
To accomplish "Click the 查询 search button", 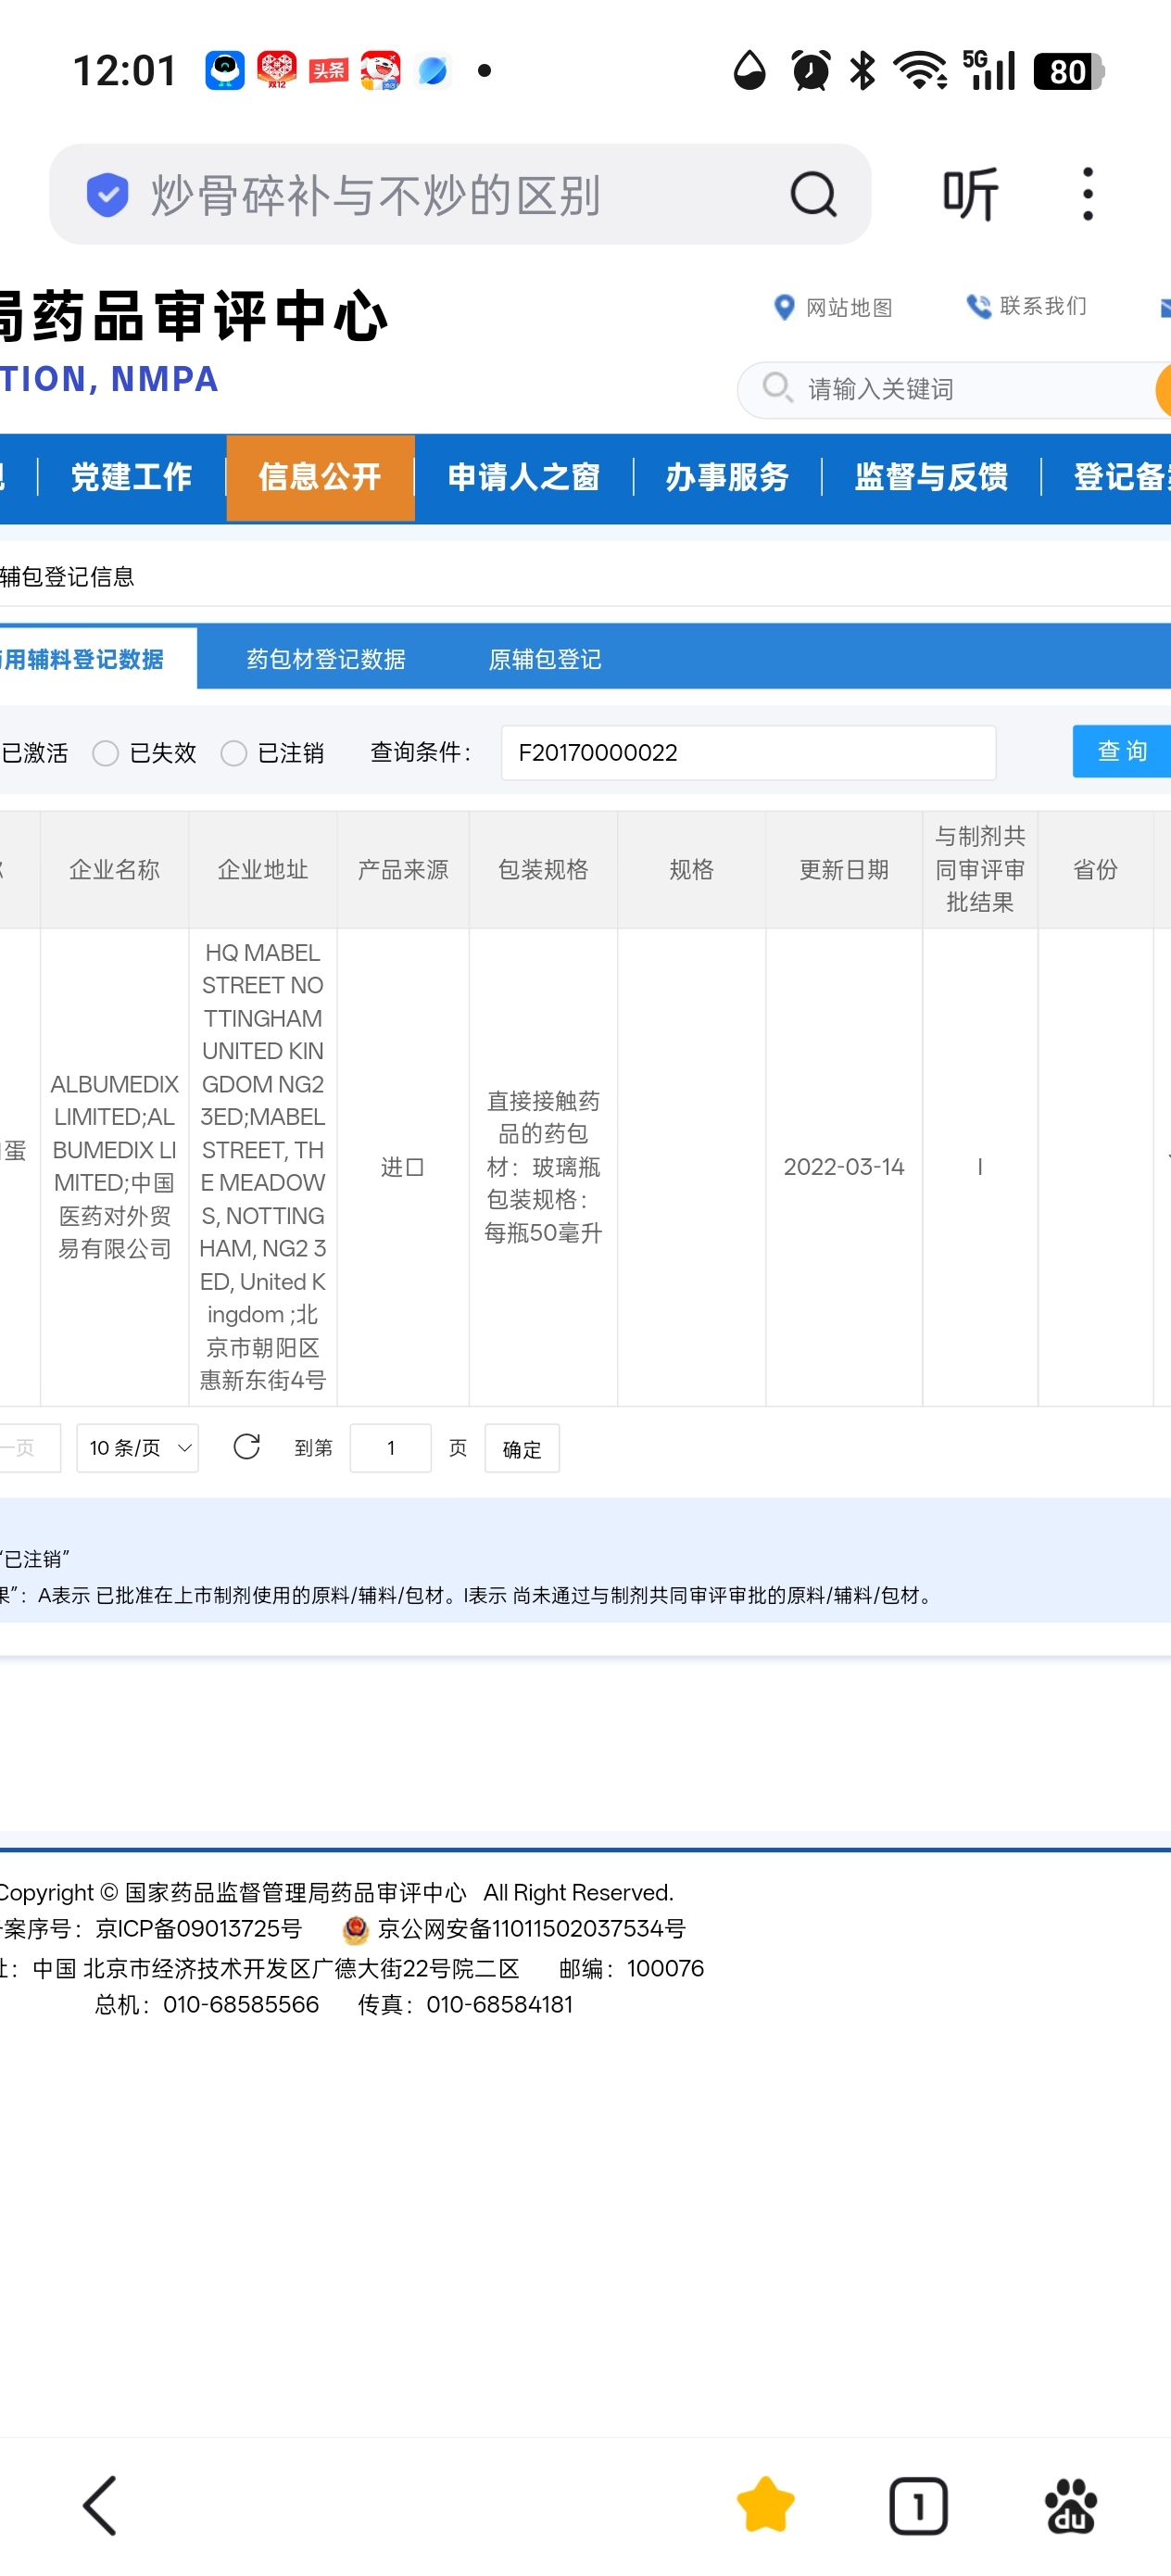I will 1121,751.
